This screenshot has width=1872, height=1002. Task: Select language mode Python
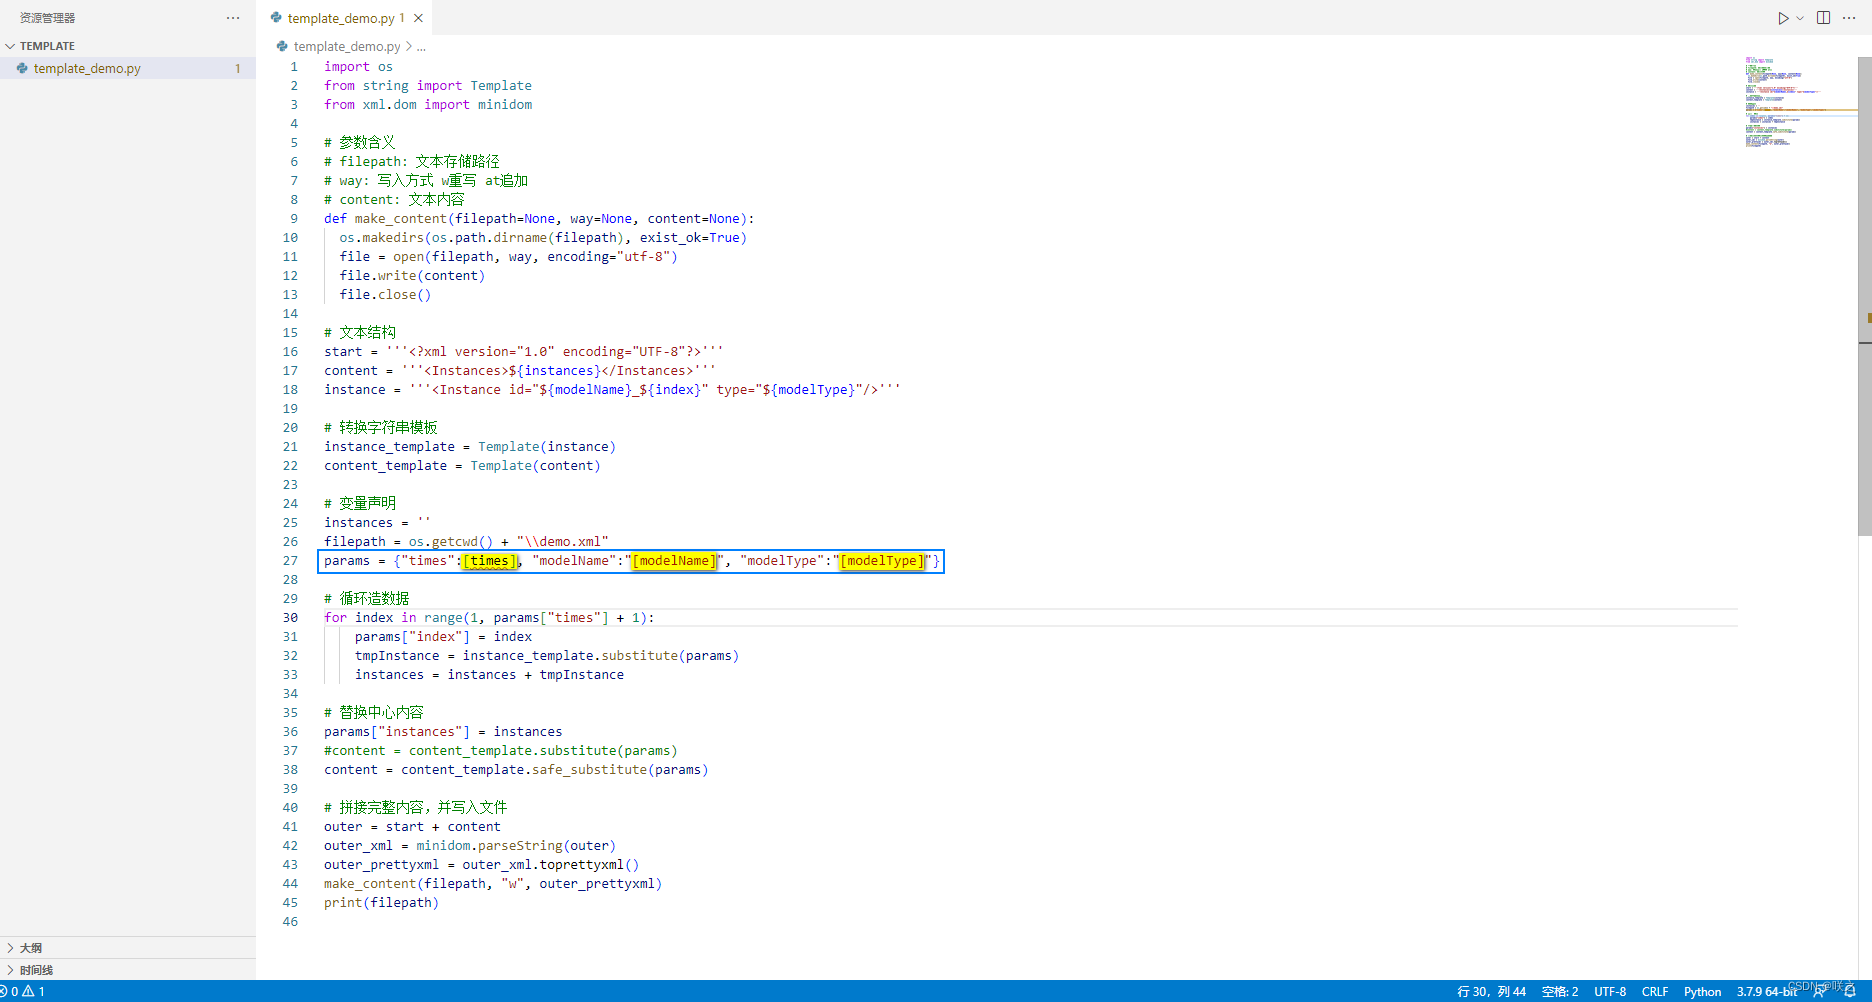(x=1702, y=991)
